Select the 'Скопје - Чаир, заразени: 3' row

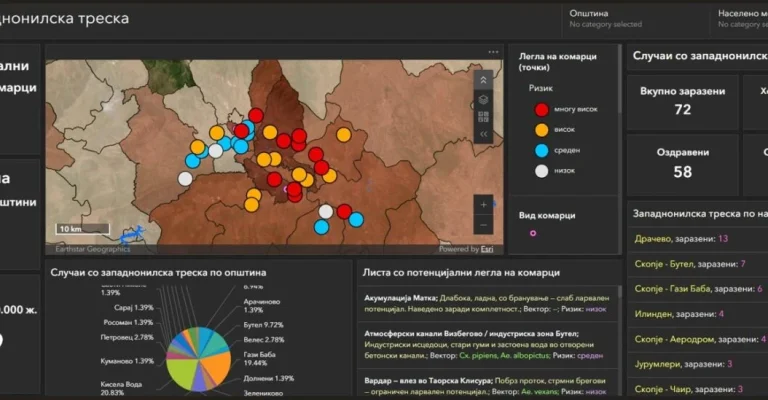(x=697, y=389)
